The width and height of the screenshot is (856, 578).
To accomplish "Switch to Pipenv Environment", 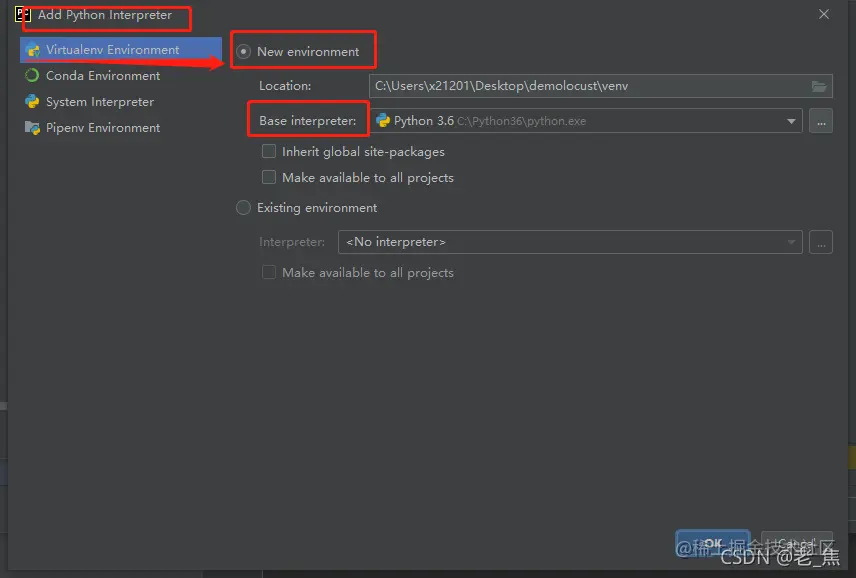I will point(103,128).
